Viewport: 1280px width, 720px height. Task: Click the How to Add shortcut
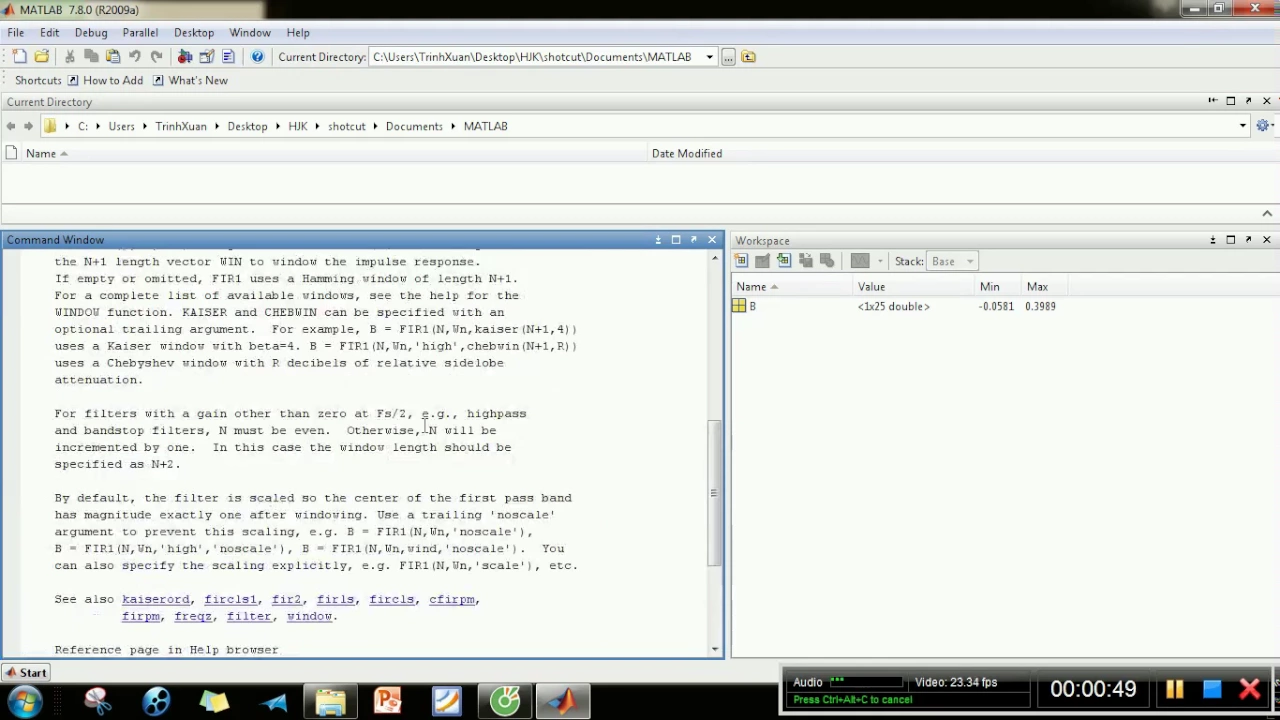tap(105, 80)
